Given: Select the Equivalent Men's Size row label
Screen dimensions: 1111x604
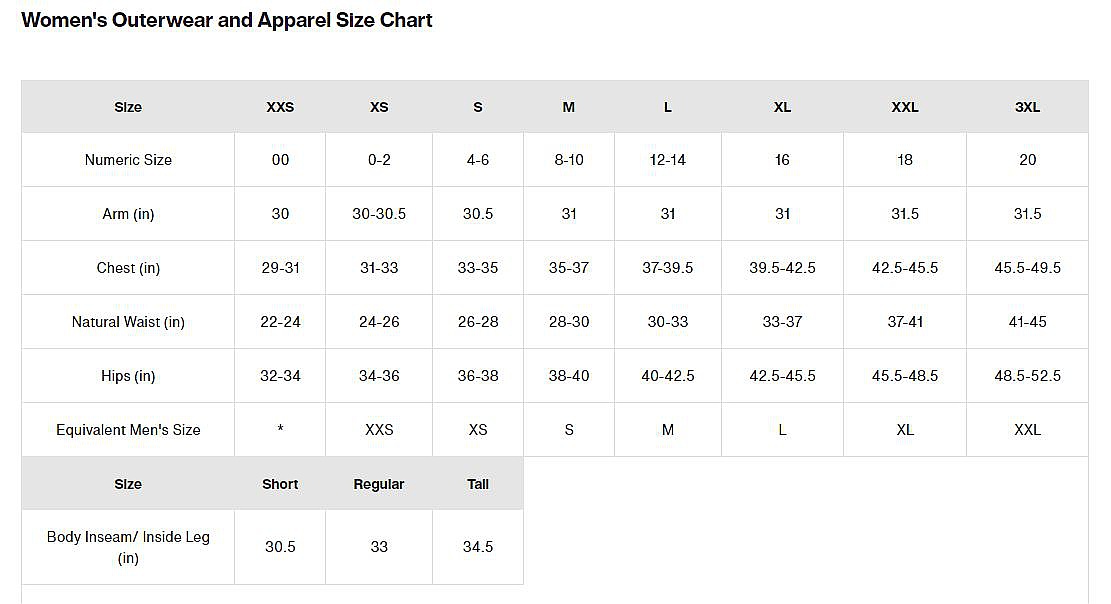Looking at the screenshot, I should 128,430.
